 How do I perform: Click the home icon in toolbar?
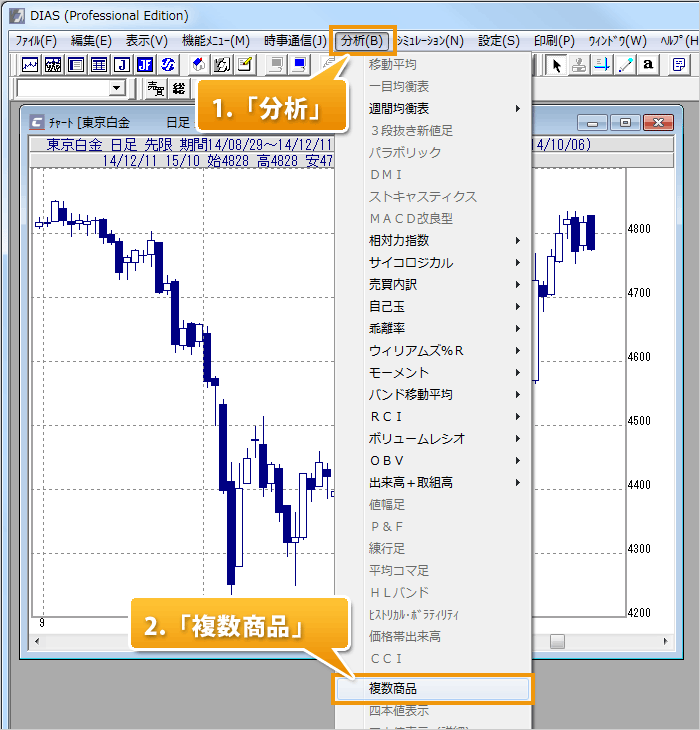pyautogui.click(x=199, y=65)
